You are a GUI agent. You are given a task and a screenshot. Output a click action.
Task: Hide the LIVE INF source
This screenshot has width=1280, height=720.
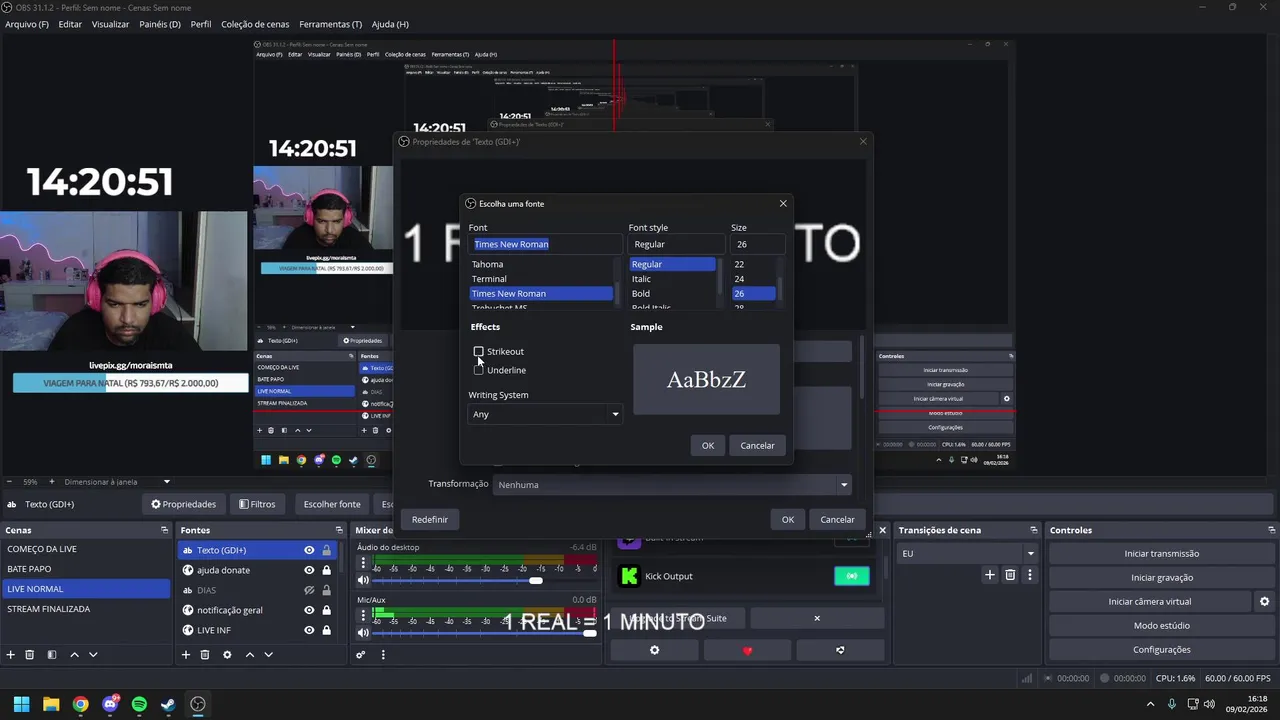click(309, 630)
